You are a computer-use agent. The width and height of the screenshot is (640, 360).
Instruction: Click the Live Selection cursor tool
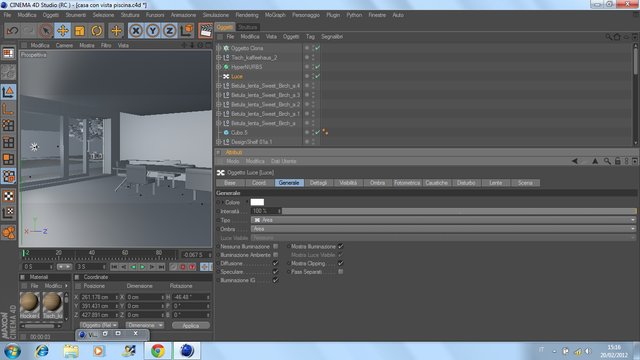46,31
